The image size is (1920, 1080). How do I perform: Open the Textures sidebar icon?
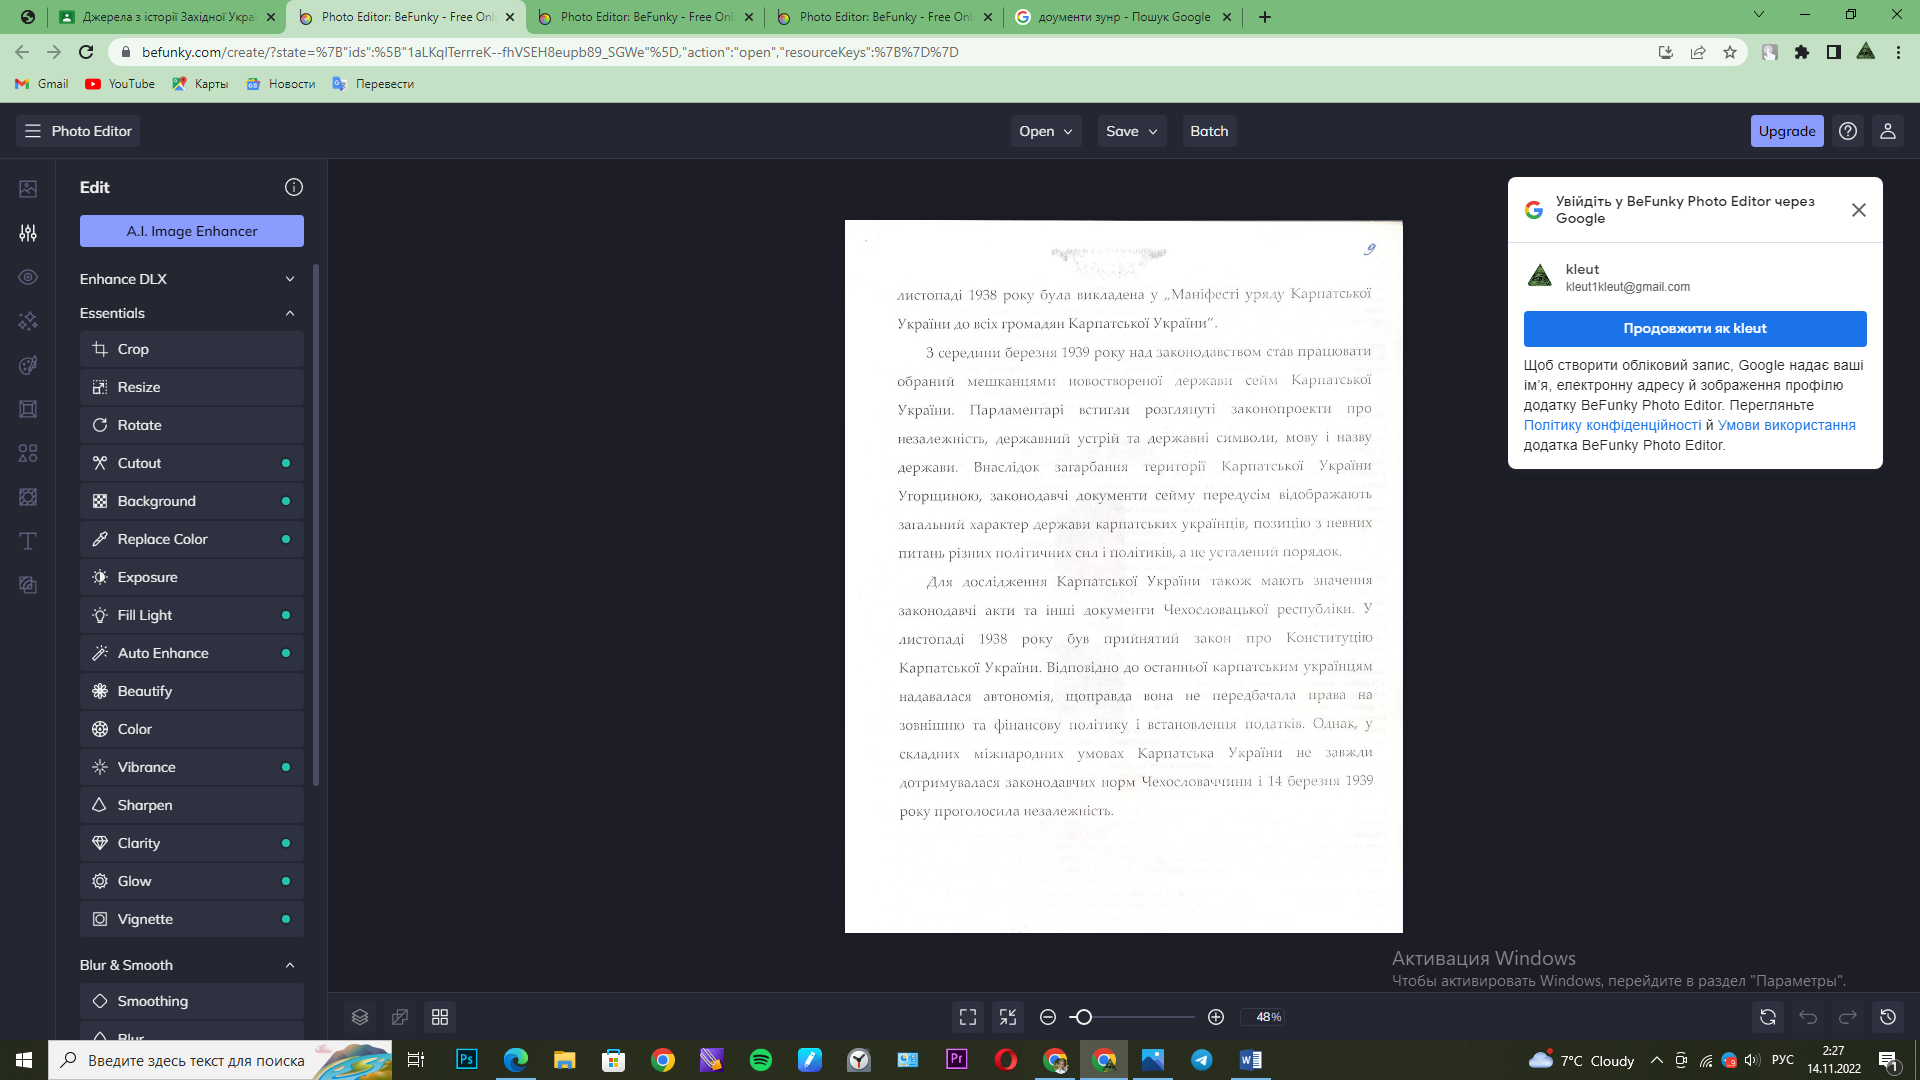(x=28, y=497)
